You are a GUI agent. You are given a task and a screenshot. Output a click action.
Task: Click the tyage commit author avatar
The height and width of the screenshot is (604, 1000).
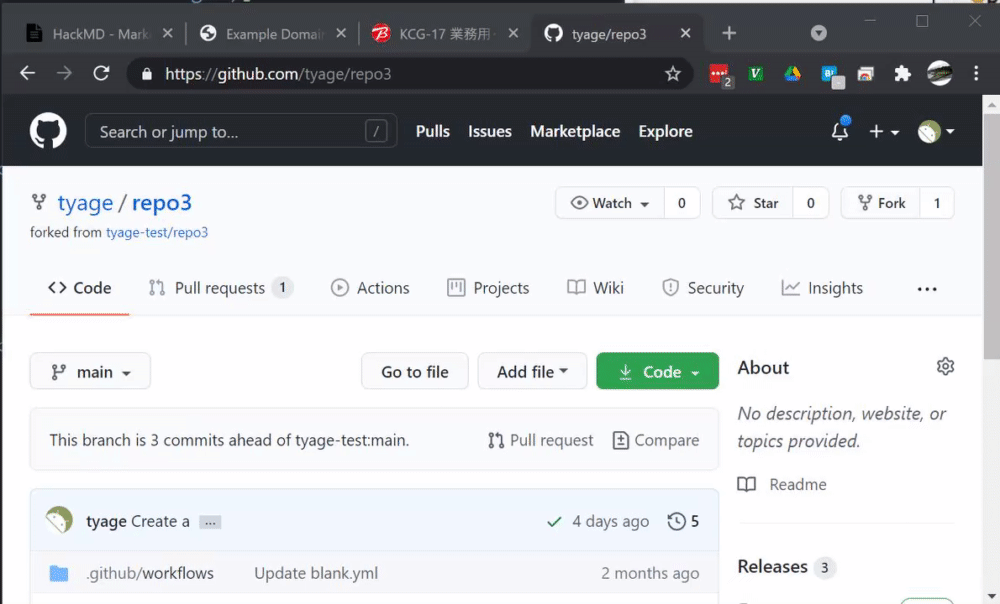click(59, 520)
